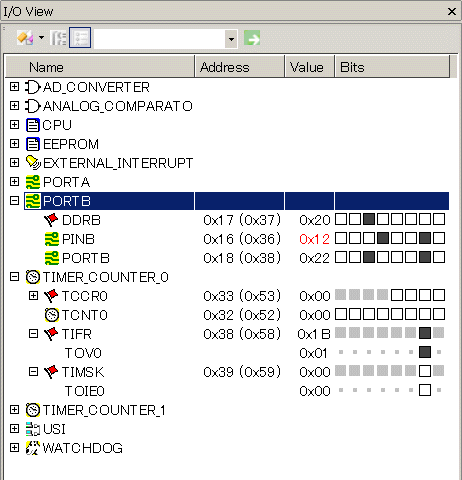
Task: Toggle bit 3 of TCCR0 register
Action: coord(397,295)
